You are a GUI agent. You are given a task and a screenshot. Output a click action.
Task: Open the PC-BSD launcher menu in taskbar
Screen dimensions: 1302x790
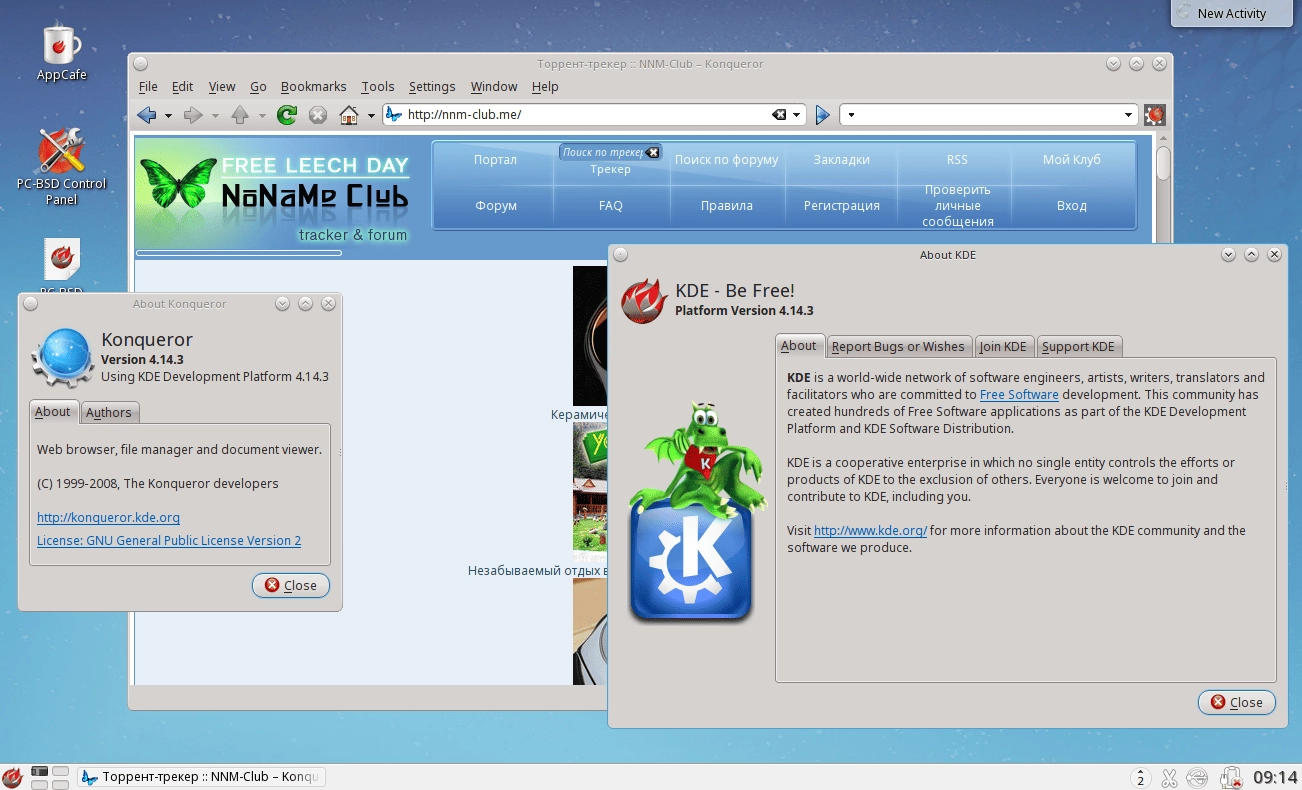[x=13, y=777]
